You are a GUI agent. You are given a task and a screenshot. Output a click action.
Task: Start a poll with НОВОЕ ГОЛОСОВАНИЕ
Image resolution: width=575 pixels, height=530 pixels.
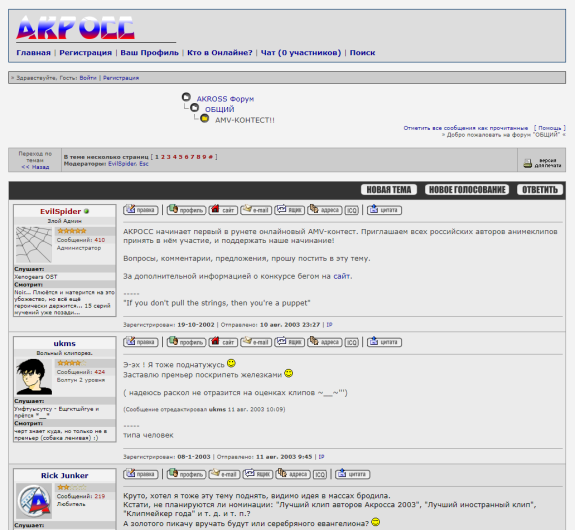[467, 190]
